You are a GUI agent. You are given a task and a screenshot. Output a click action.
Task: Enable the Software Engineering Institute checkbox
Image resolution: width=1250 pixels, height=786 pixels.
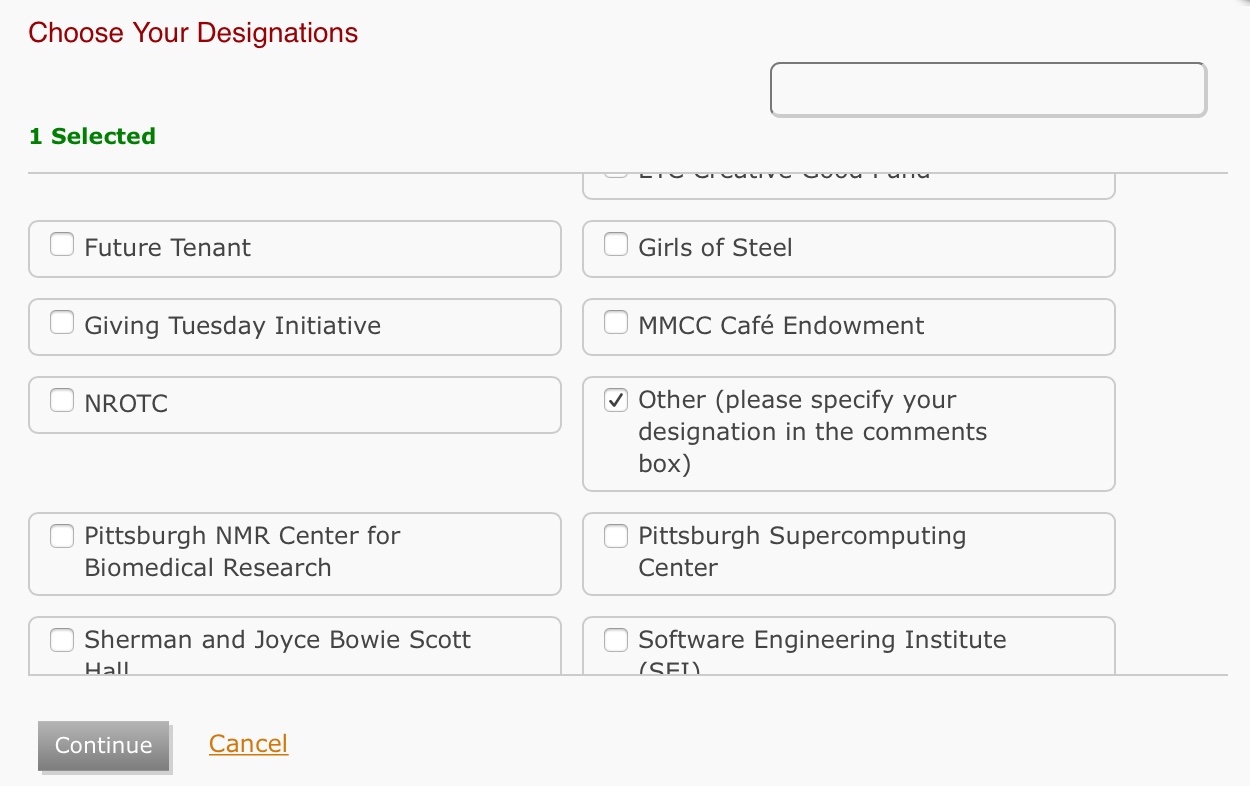click(x=616, y=640)
